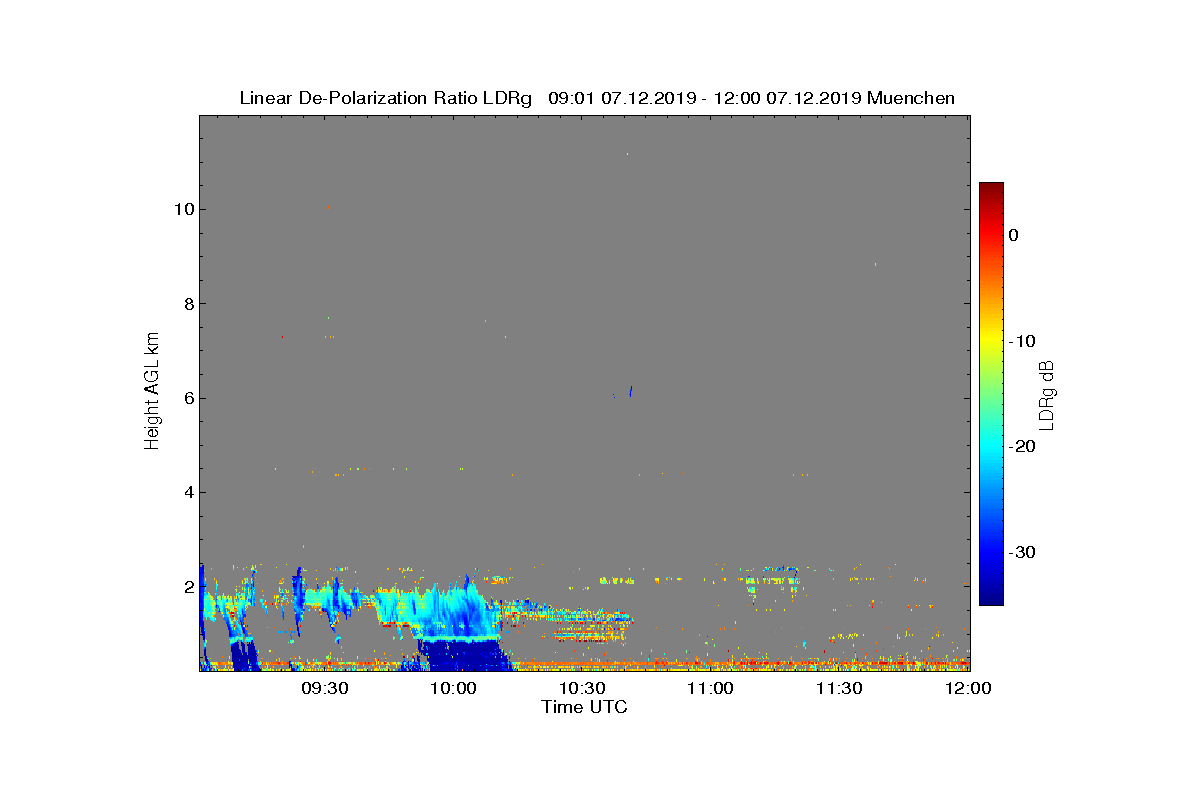
Task: Click the colorbar label '-30'
Action: 1021,552
